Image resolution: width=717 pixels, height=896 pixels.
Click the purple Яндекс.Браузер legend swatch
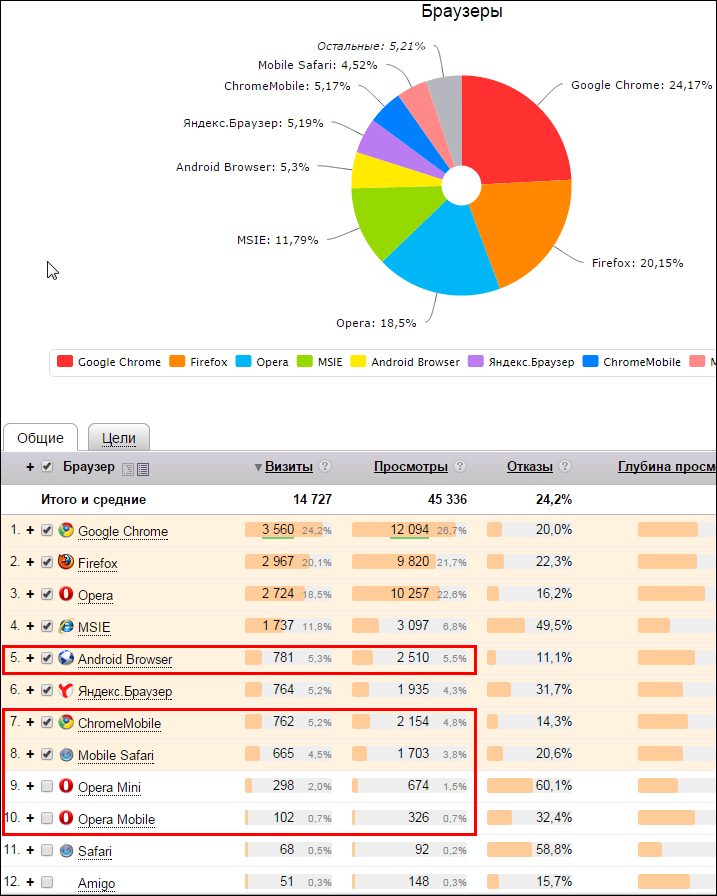click(475, 361)
